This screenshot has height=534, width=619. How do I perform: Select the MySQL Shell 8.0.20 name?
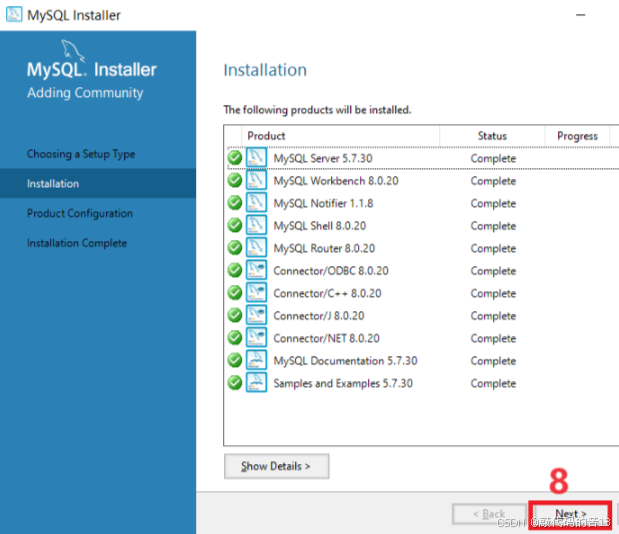click(320, 226)
